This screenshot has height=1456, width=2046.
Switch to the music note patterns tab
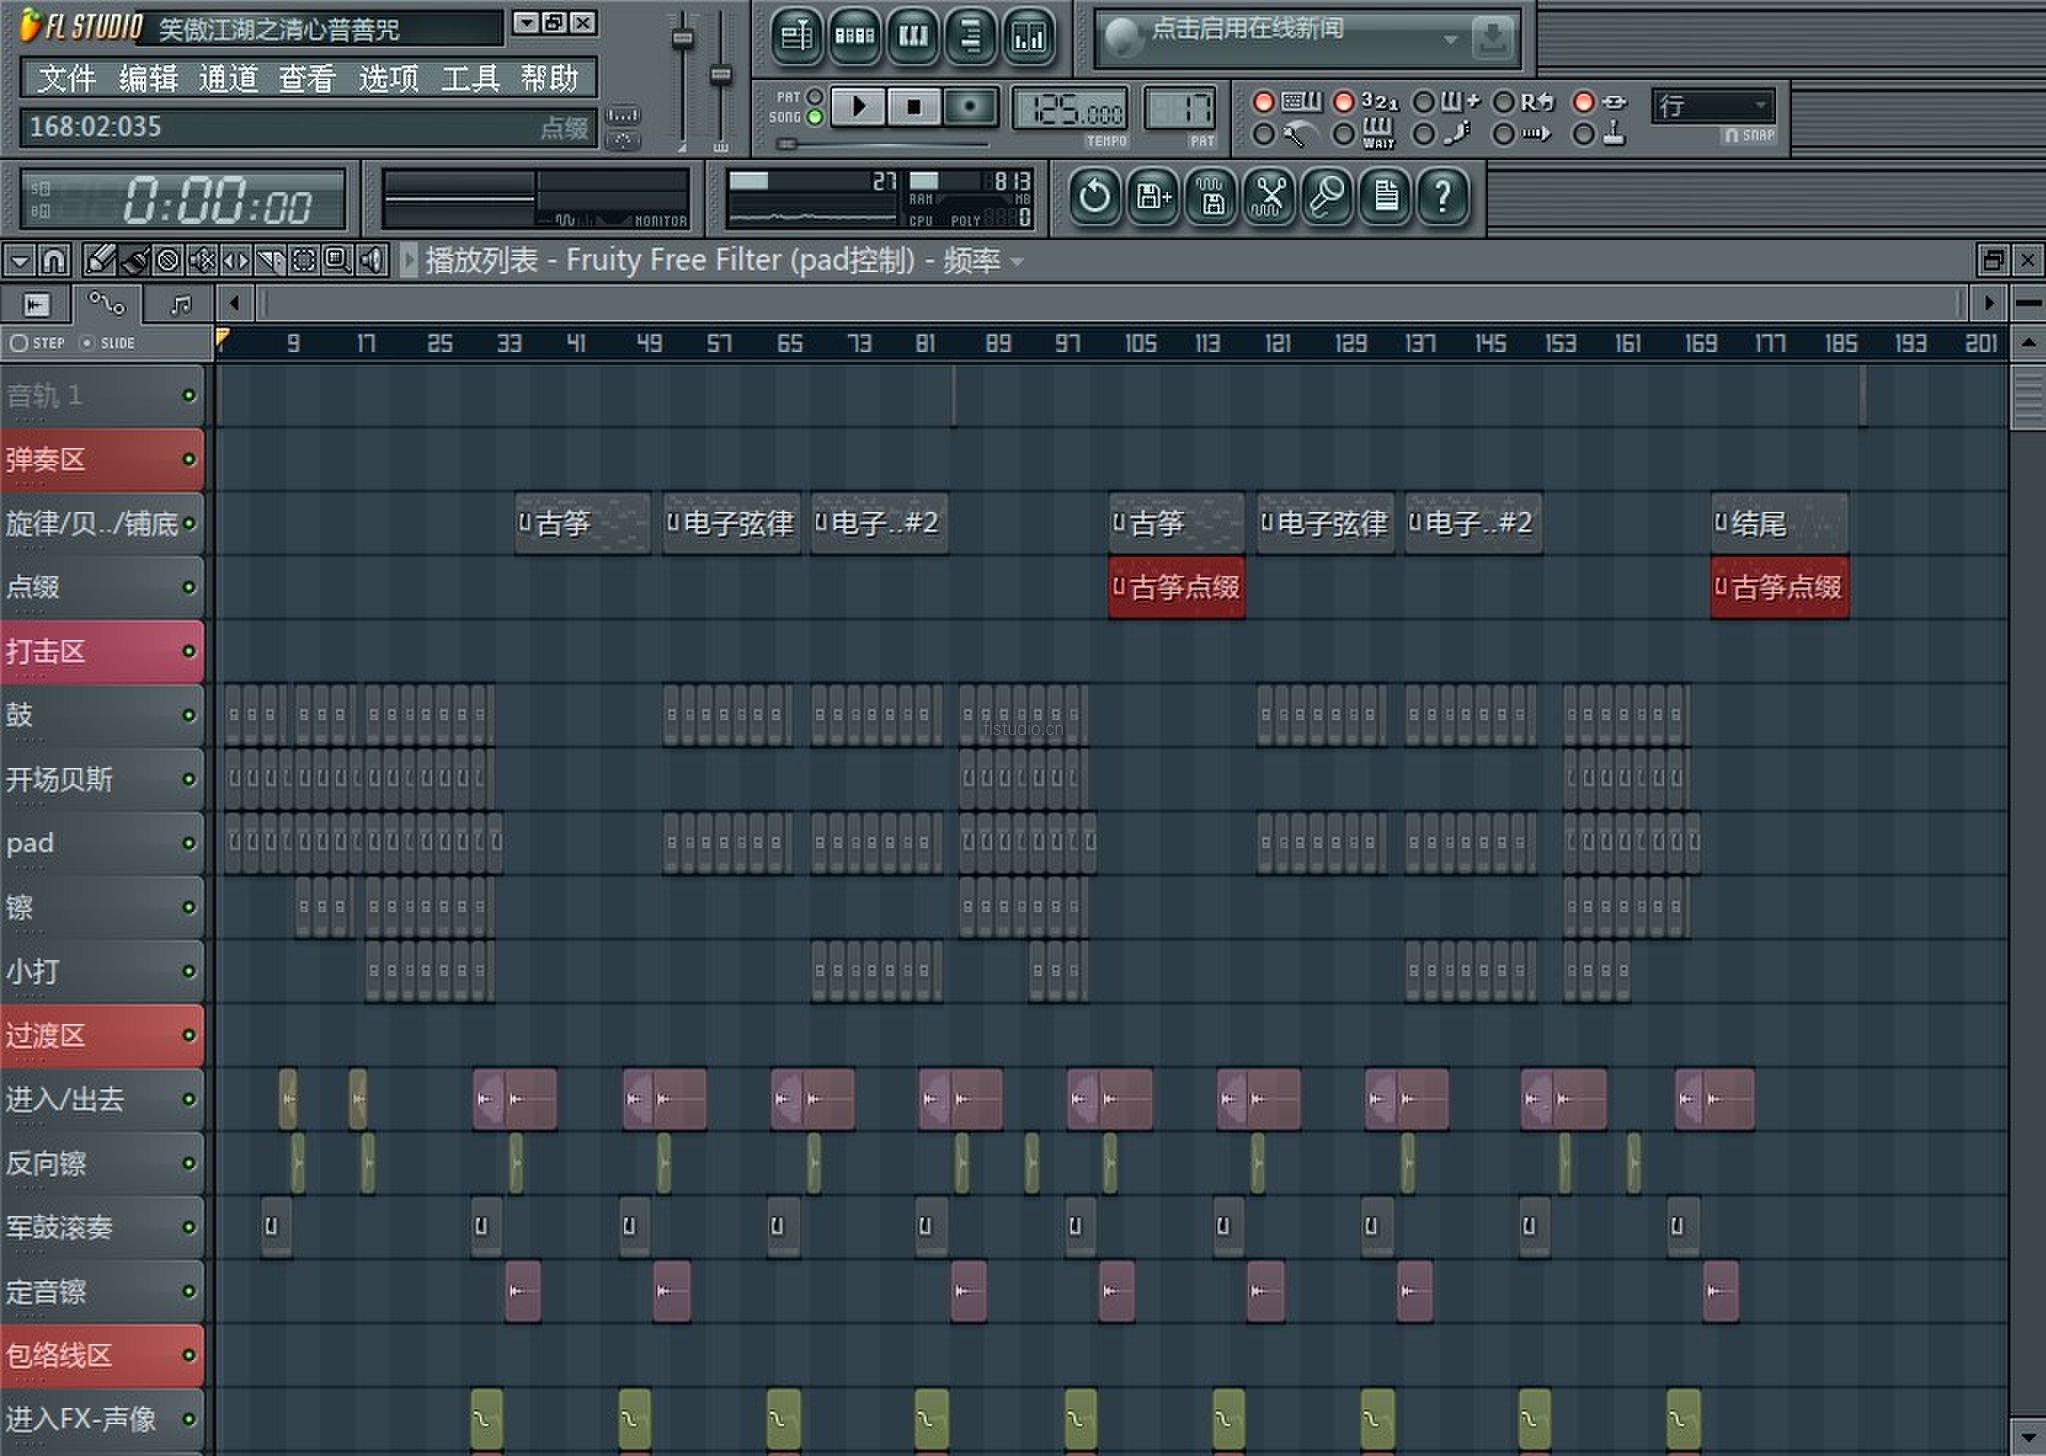click(x=180, y=304)
